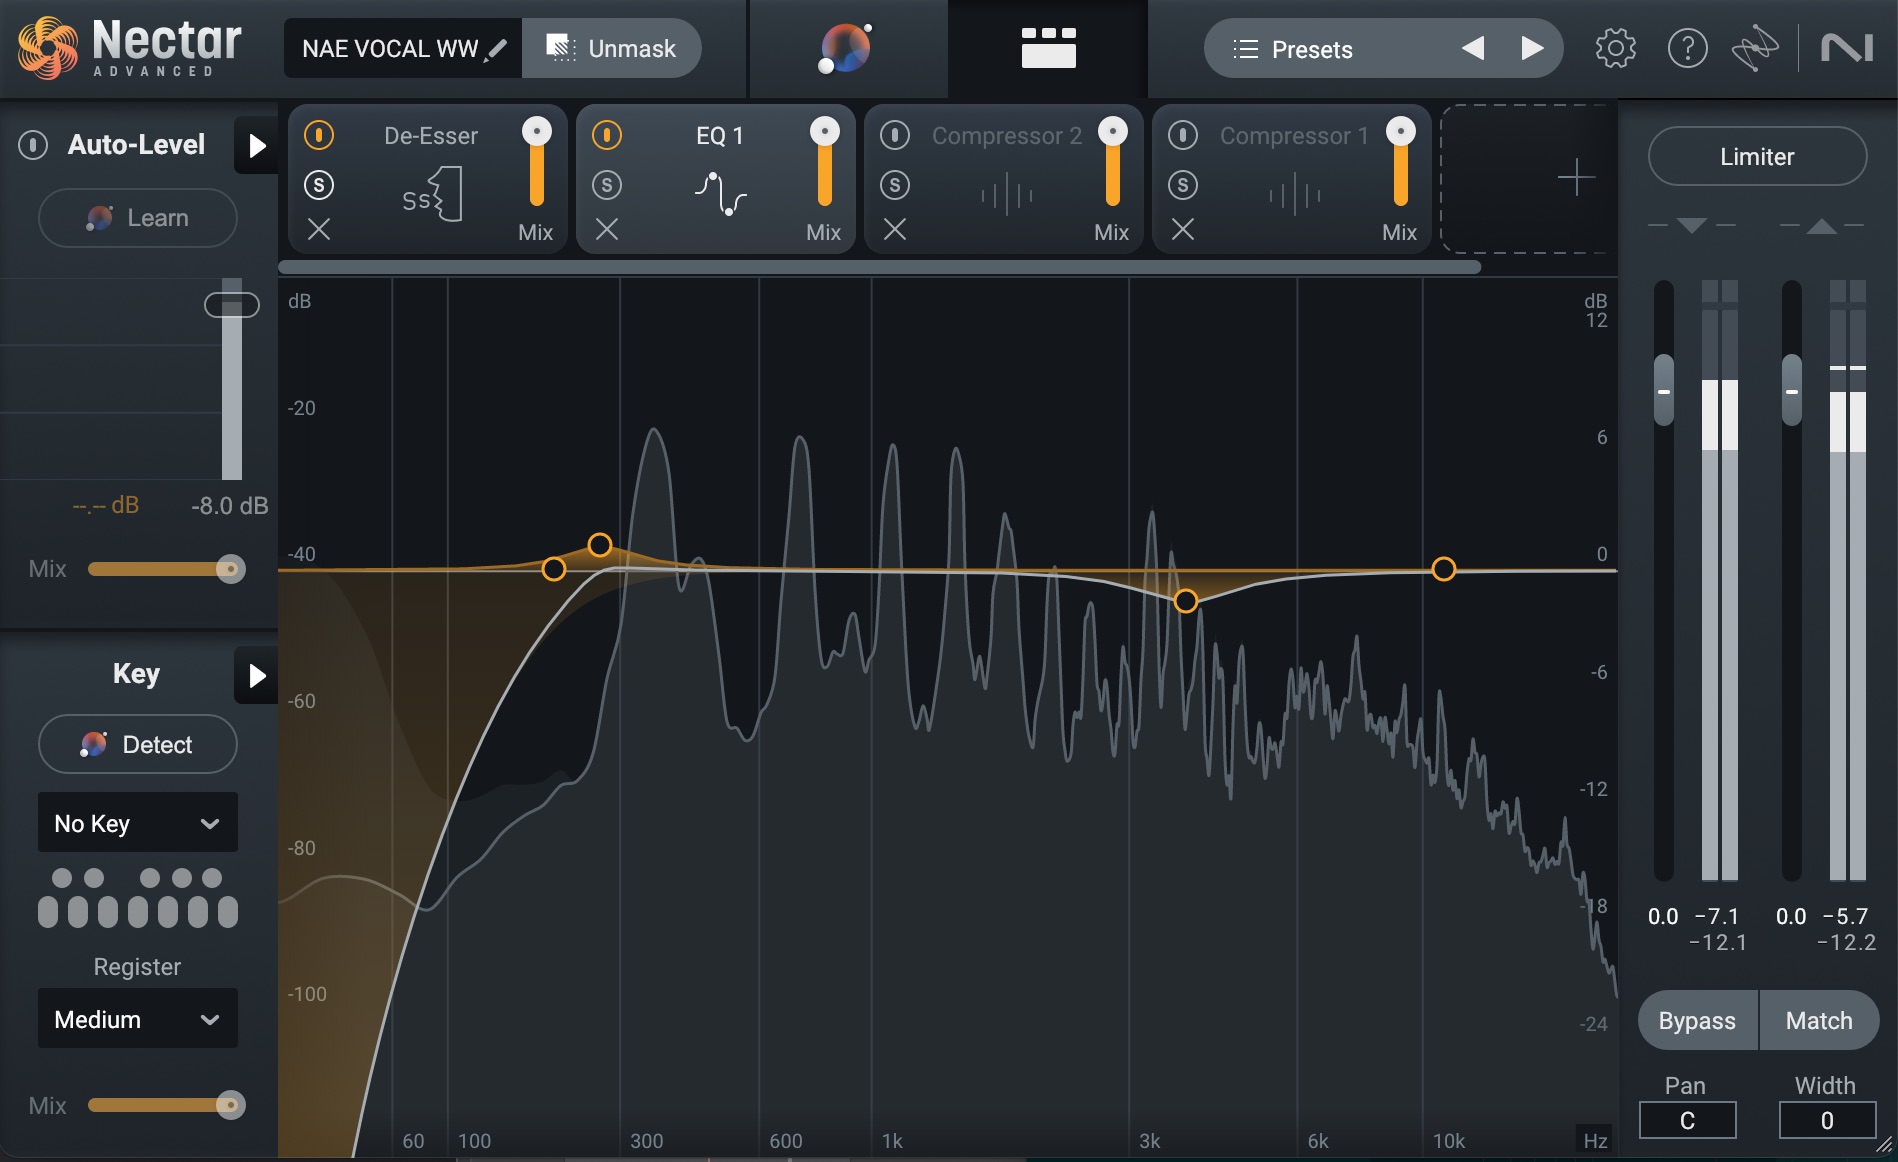Remove the De-Esser module with its X
This screenshot has width=1898, height=1162.
coord(319,230)
